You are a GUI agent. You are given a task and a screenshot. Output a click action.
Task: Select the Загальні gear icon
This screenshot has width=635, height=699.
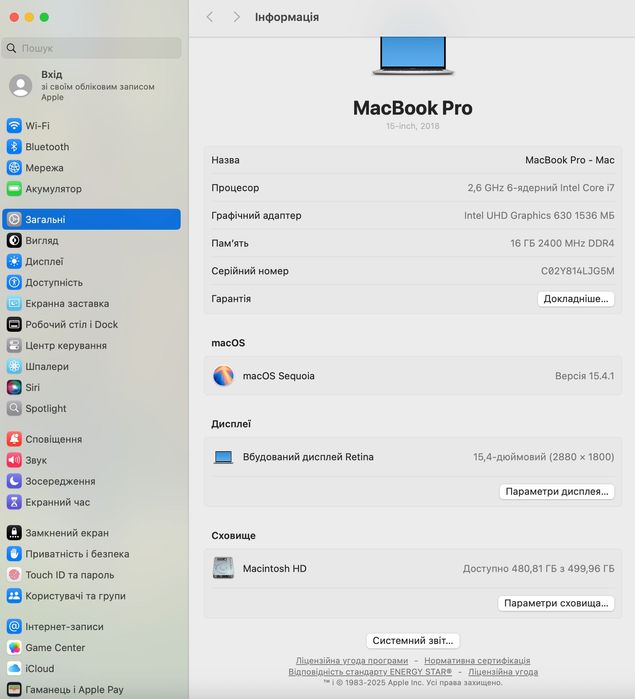click(14, 219)
